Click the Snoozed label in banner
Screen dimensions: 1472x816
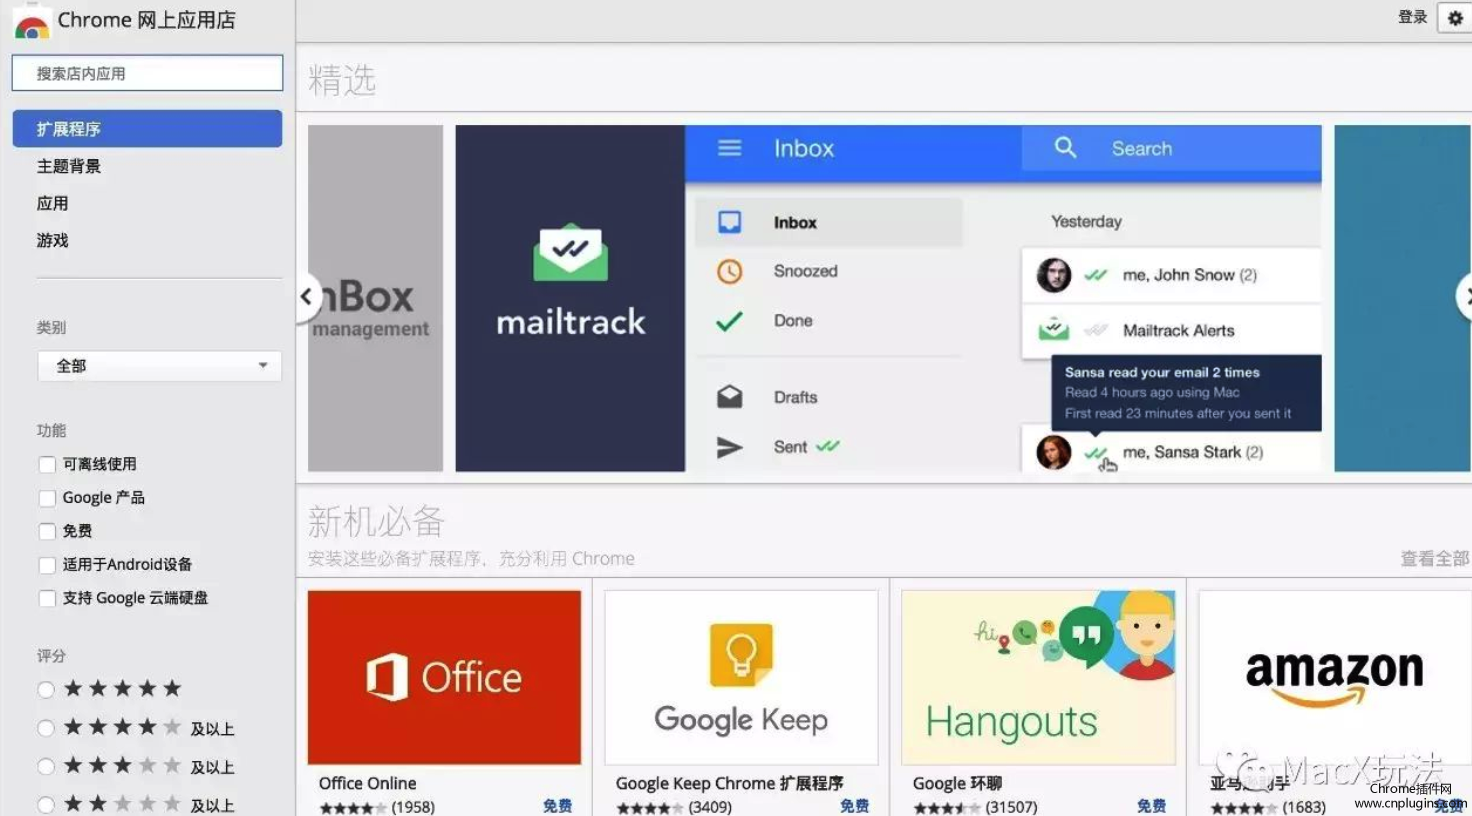805,271
